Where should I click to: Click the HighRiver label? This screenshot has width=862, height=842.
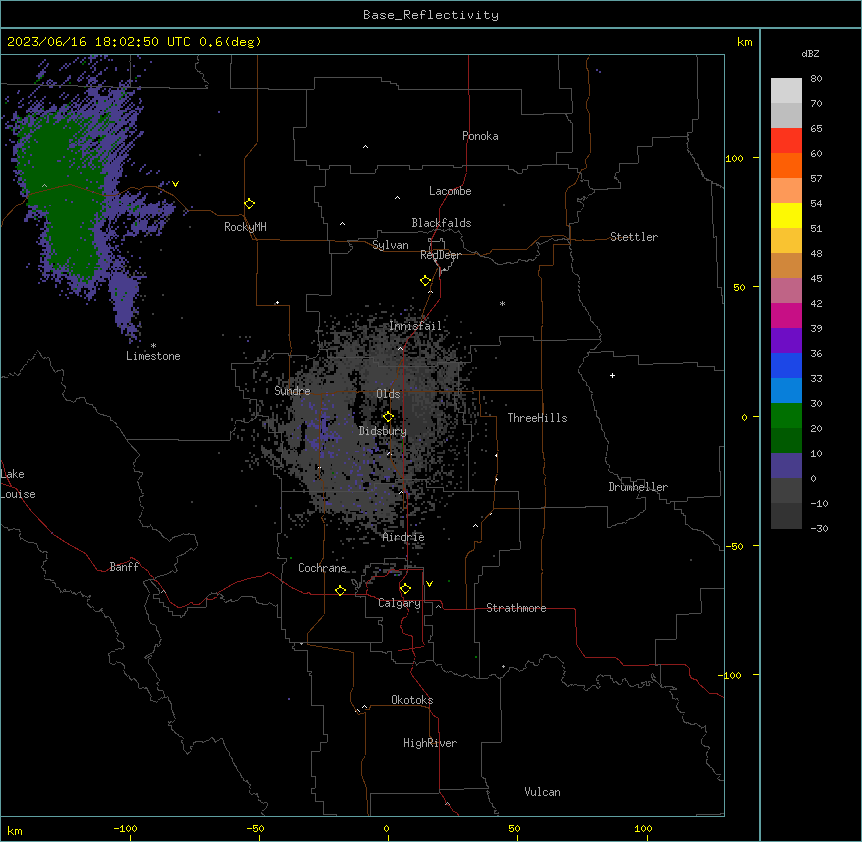tap(430, 743)
